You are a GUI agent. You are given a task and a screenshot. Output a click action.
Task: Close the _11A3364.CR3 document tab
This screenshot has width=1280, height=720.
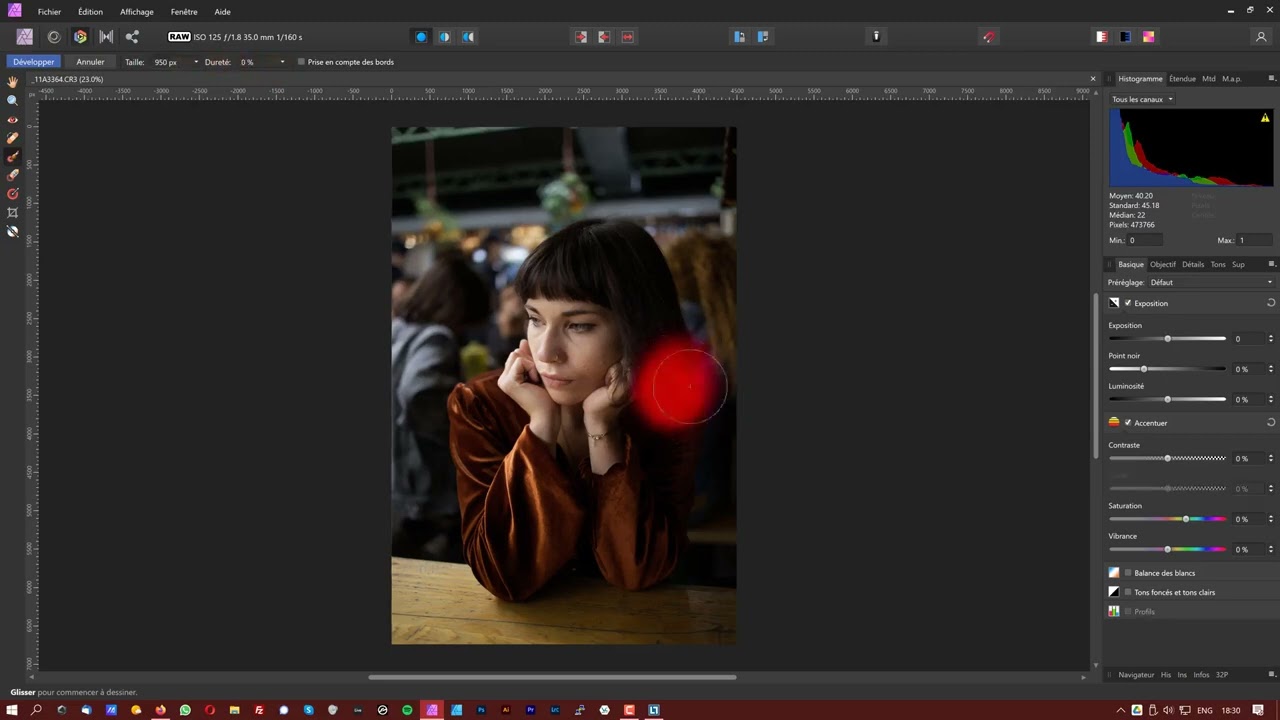1093,79
